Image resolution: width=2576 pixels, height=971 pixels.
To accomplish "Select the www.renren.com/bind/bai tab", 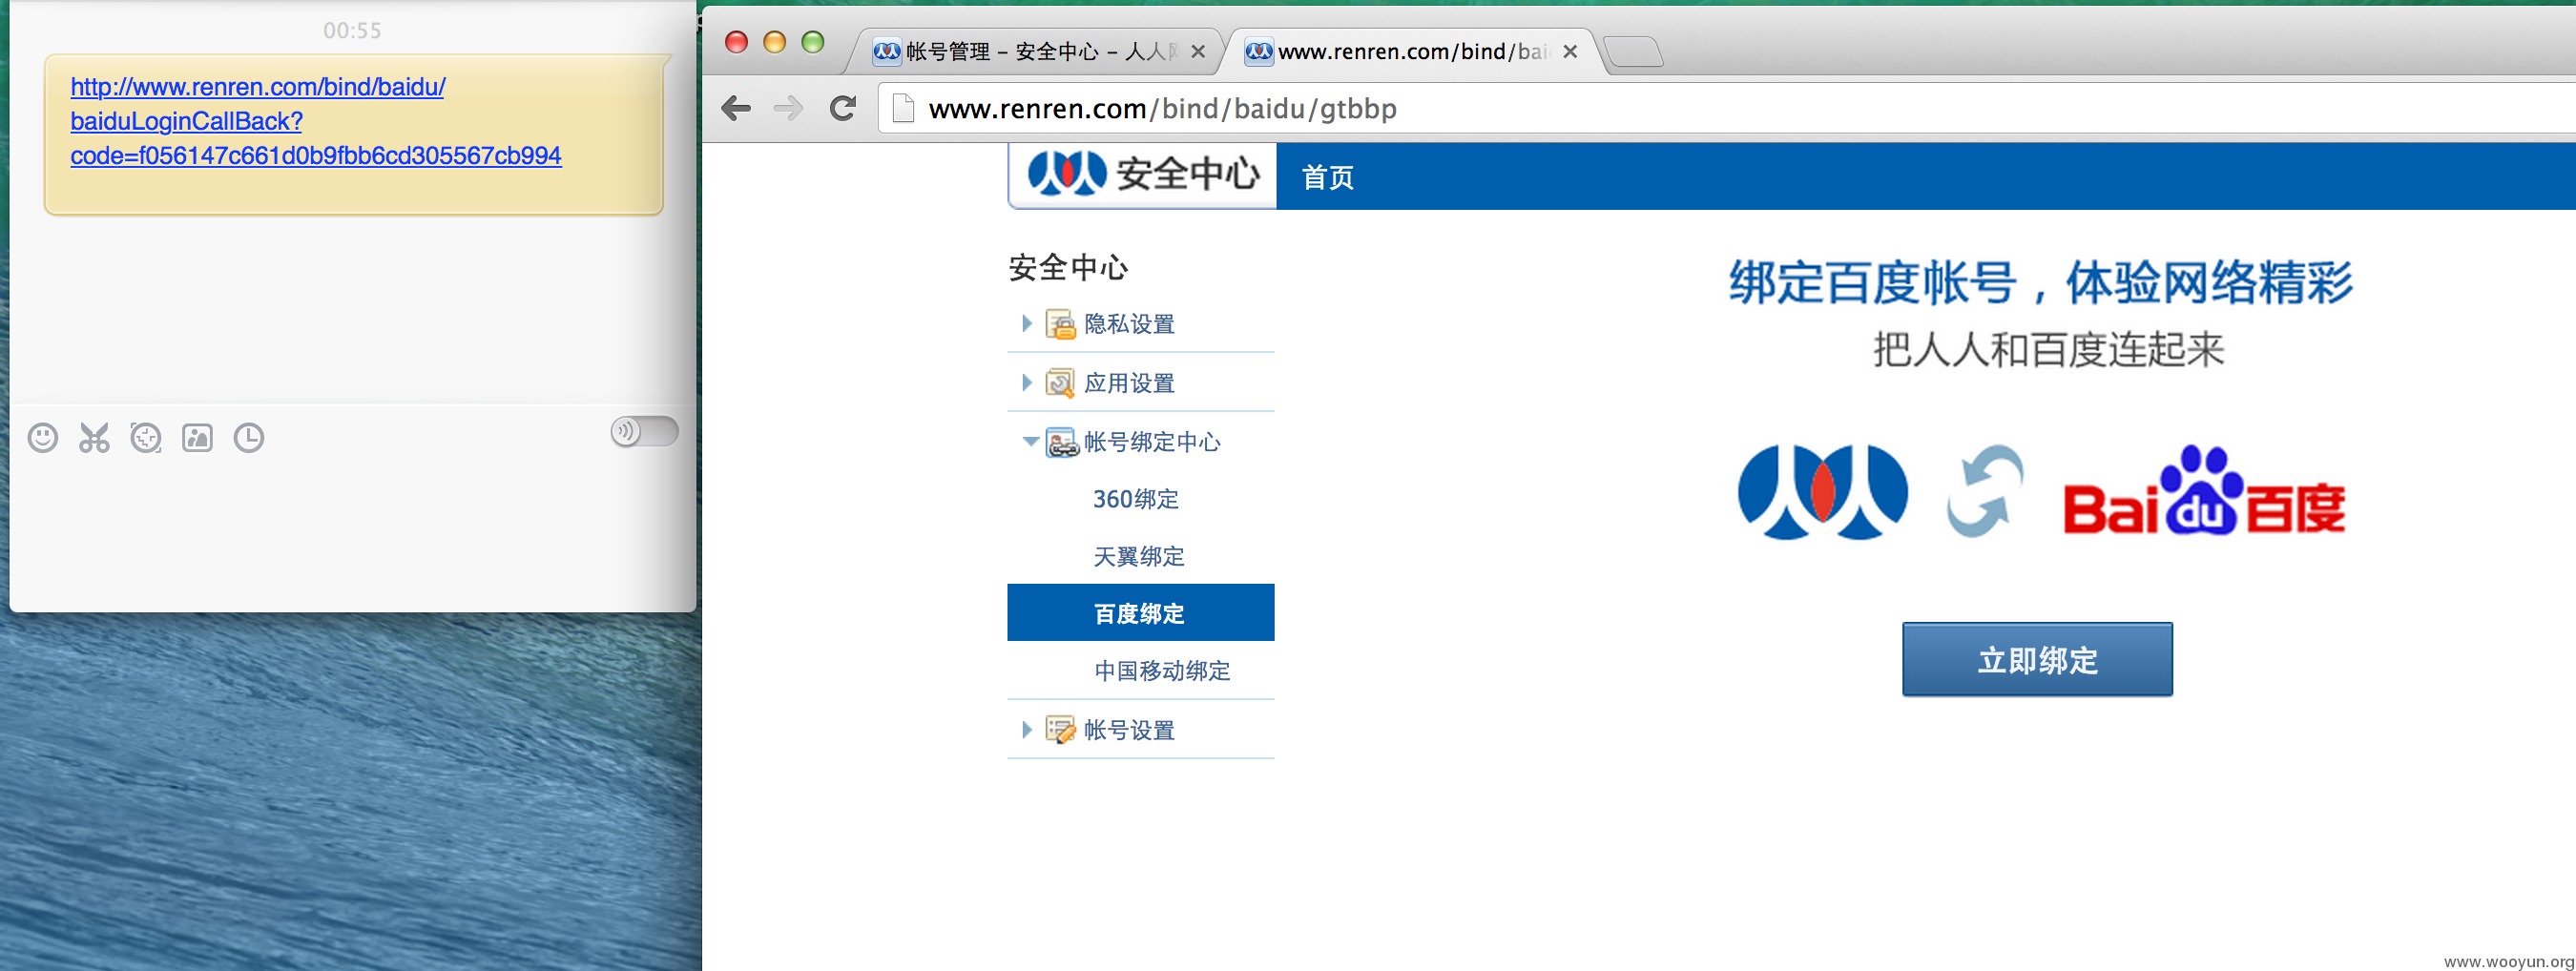I will click(x=1410, y=51).
